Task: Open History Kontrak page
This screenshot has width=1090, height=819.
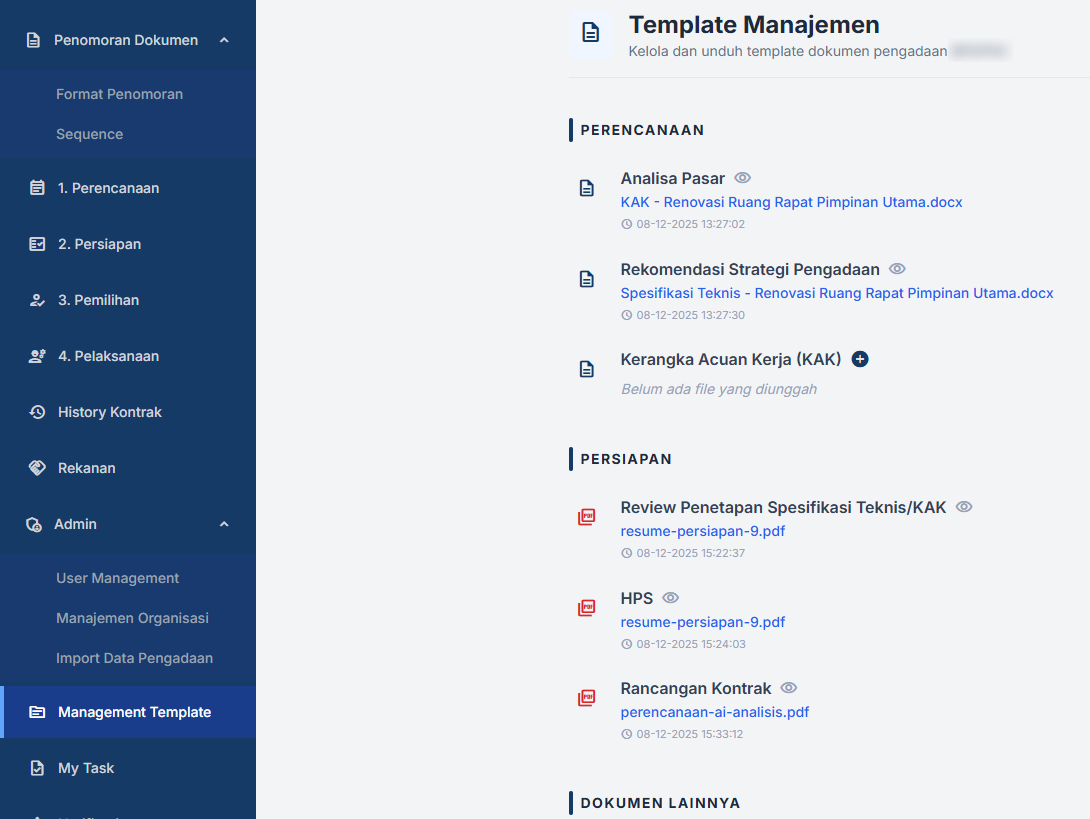Action: (x=110, y=412)
